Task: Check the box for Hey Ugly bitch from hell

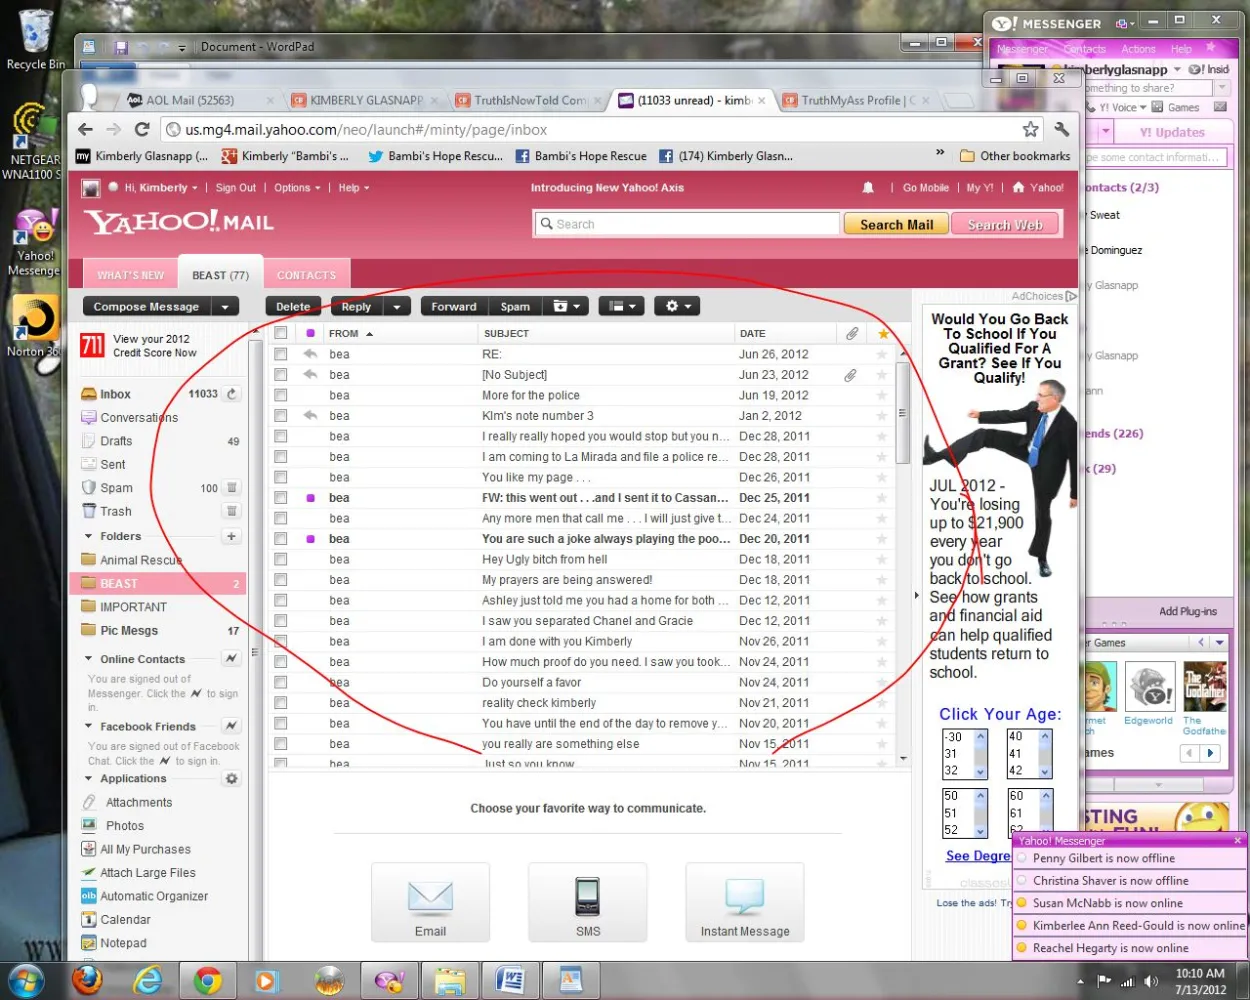Action: click(x=281, y=559)
